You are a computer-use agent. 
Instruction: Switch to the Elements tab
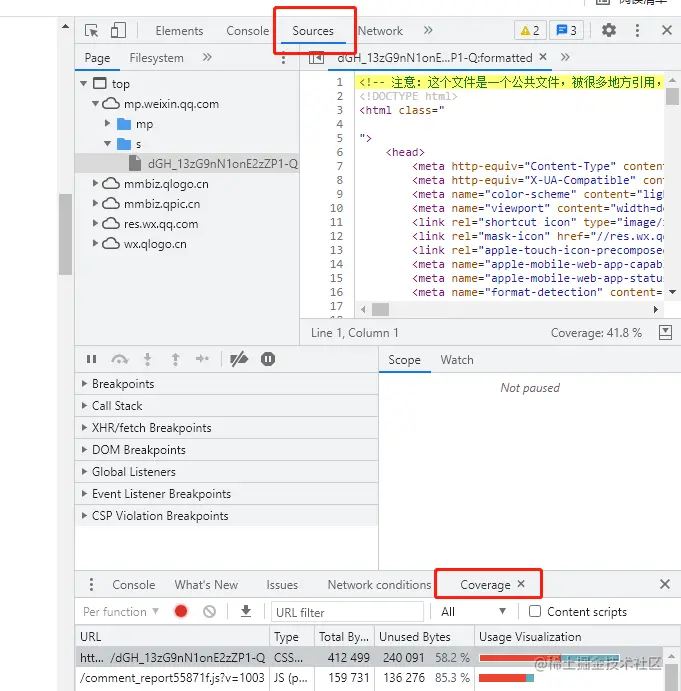pyautogui.click(x=179, y=31)
